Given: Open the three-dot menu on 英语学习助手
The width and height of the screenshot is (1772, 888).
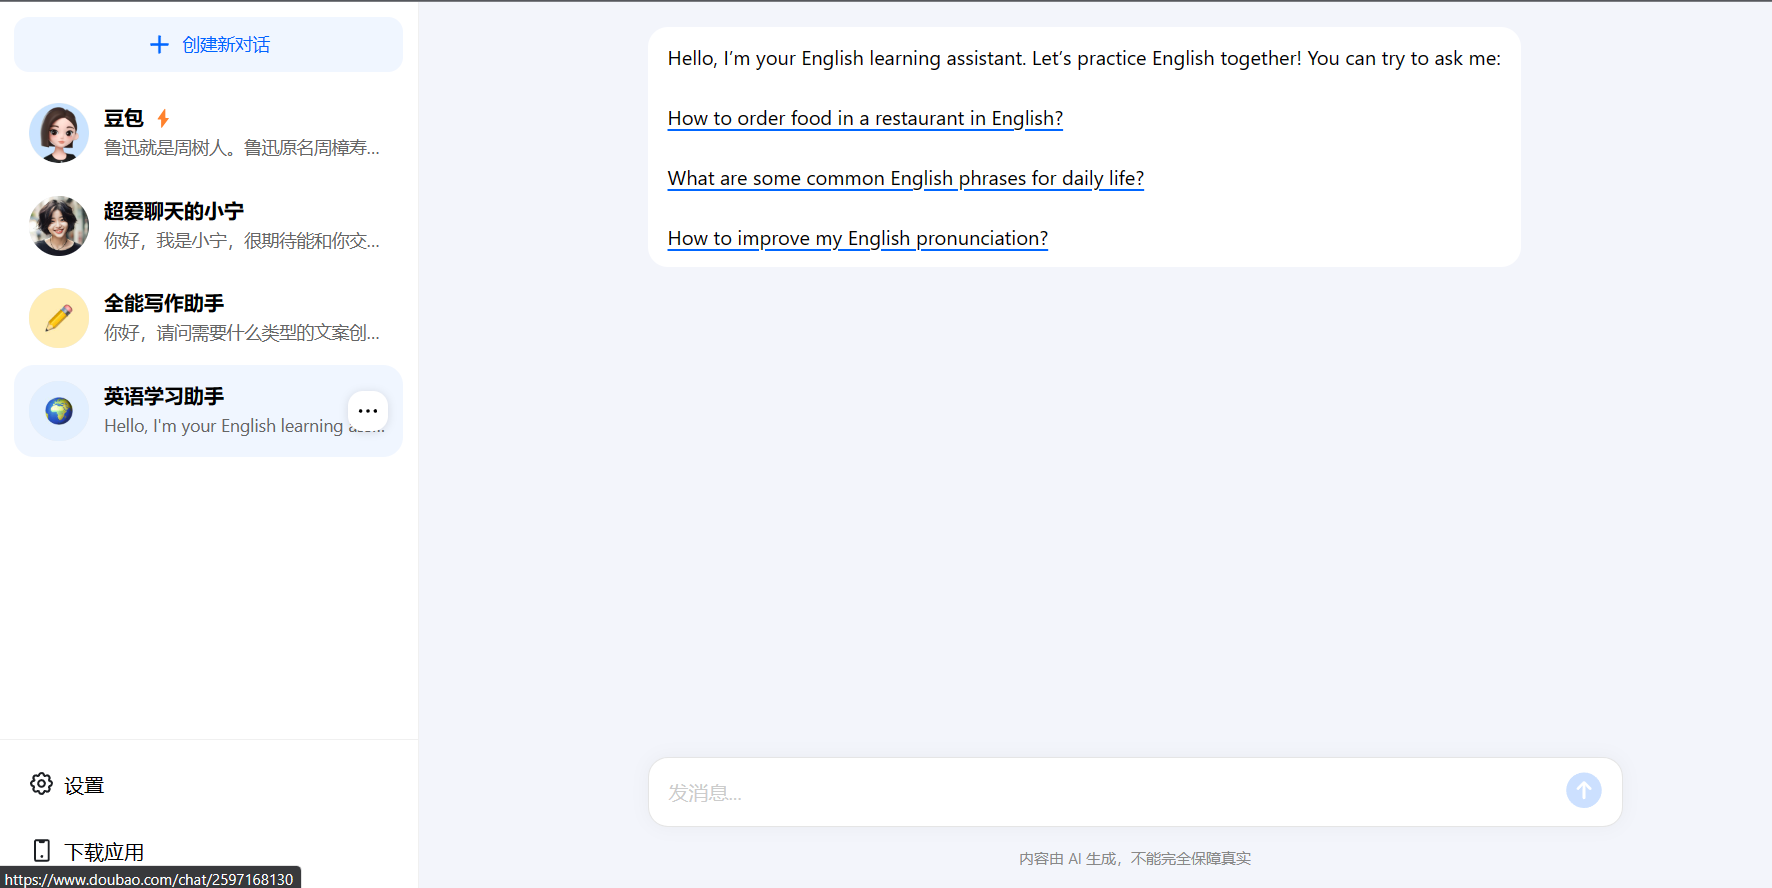Looking at the screenshot, I should (x=368, y=410).
